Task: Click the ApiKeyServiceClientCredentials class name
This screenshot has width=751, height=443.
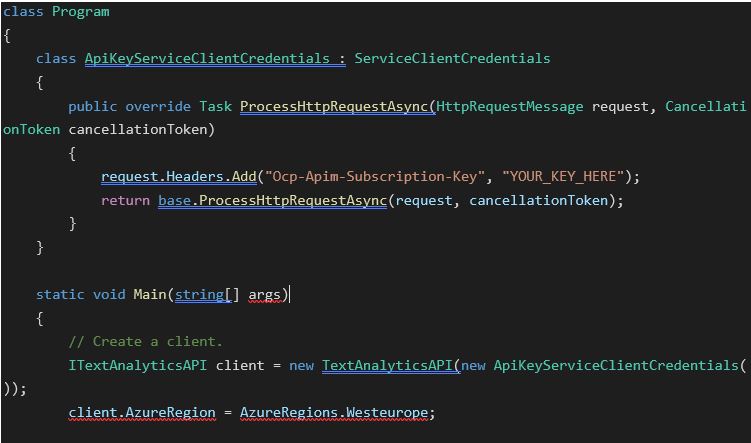Action: [x=207, y=58]
